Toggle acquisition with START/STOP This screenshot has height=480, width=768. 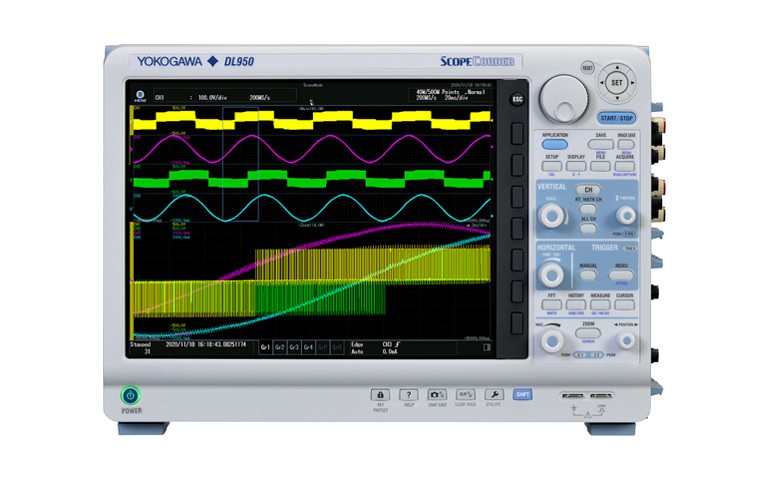point(618,118)
